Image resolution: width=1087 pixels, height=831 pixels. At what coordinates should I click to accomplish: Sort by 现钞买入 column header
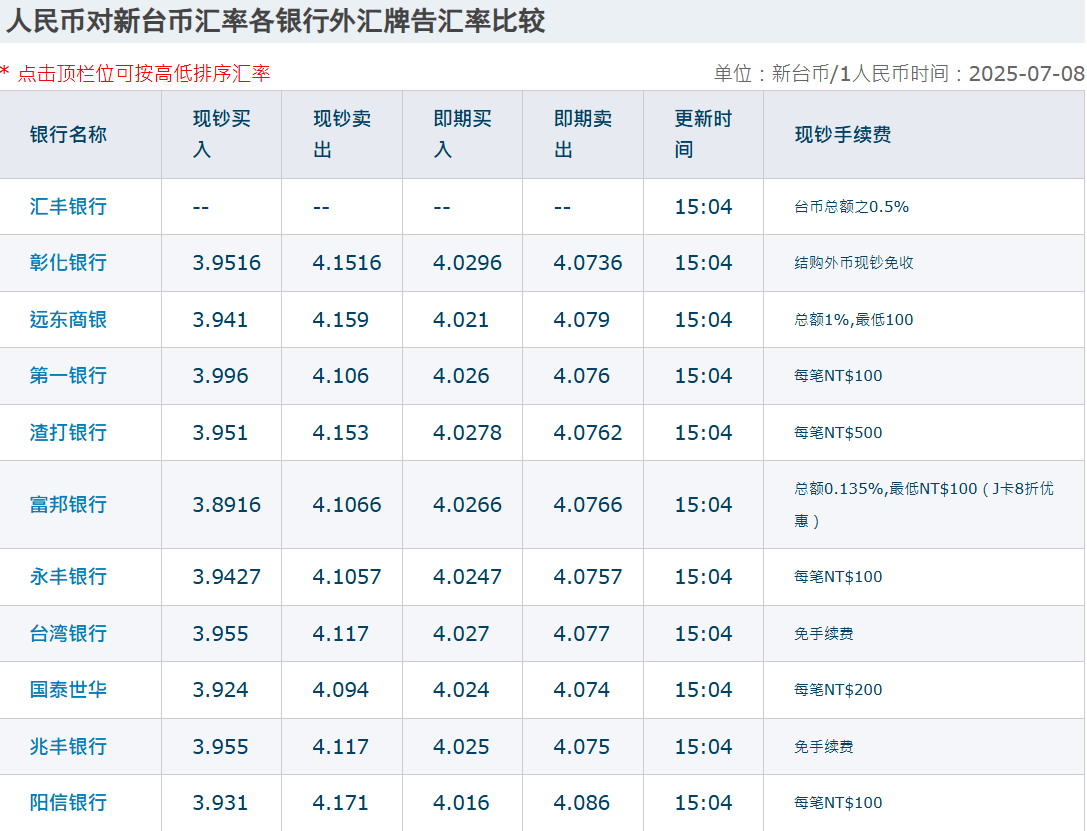pos(221,134)
